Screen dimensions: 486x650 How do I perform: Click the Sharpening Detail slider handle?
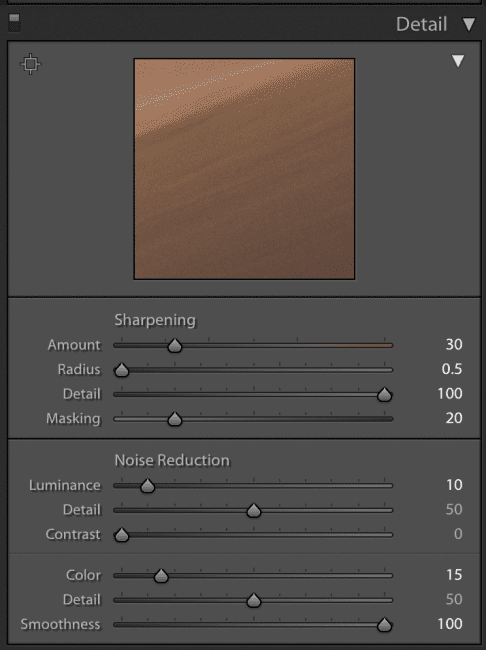[x=384, y=394]
